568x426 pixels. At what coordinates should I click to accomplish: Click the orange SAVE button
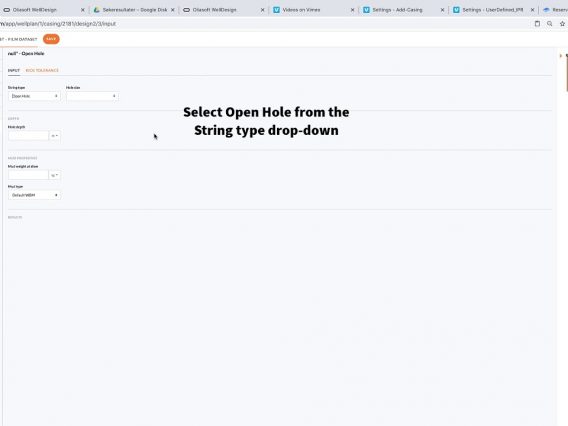point(51,39)
